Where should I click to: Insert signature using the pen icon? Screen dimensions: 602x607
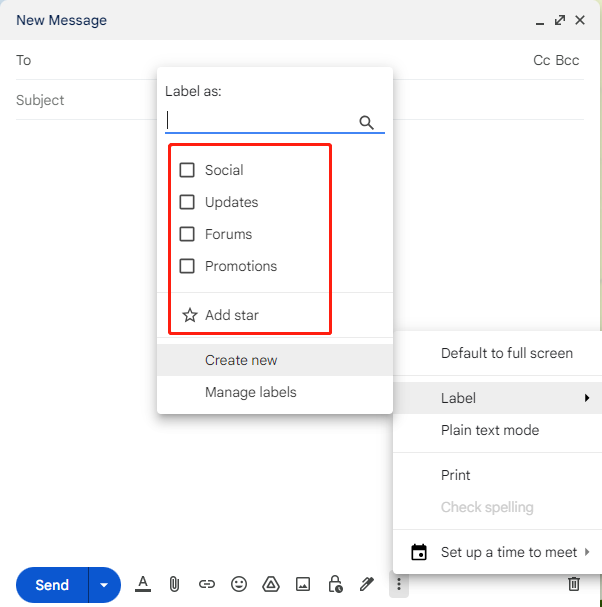[x=367, y=584]
